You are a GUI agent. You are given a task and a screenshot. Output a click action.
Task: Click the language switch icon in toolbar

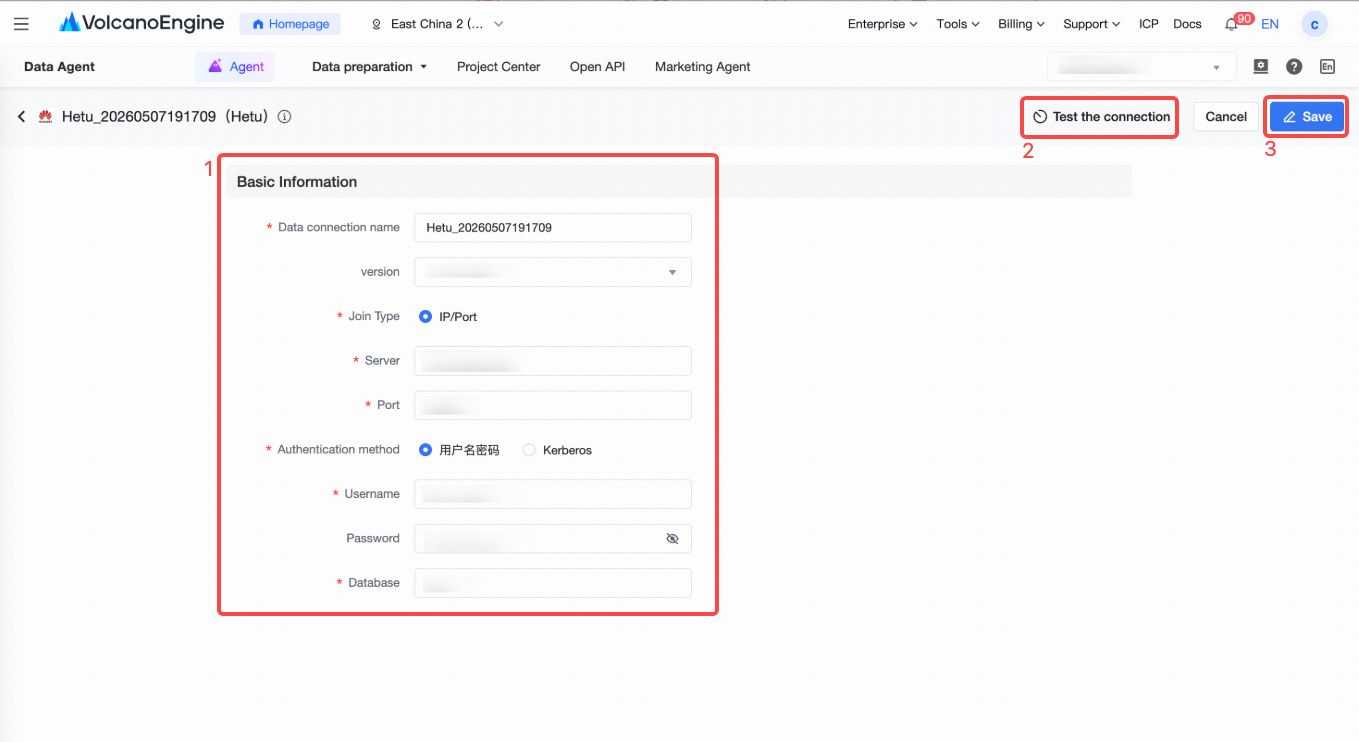pyautogui.click(x=1327, y=67)
